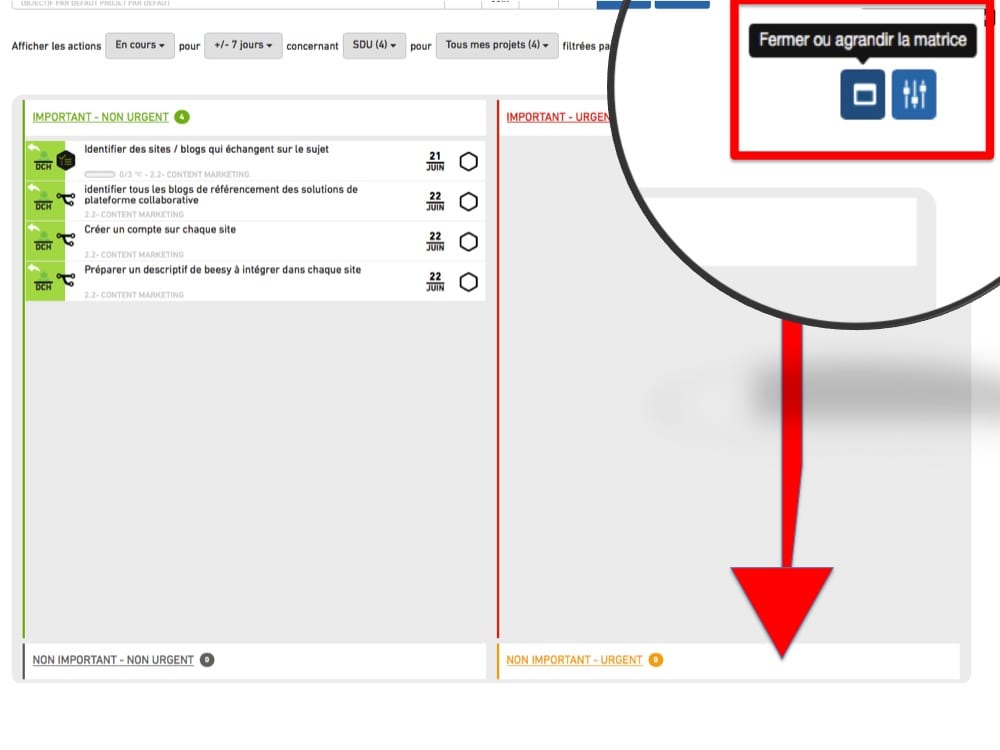1000x750 pixels.
Task: Click the green DCH badge on Identifier des sites
Action: (43, 161)
